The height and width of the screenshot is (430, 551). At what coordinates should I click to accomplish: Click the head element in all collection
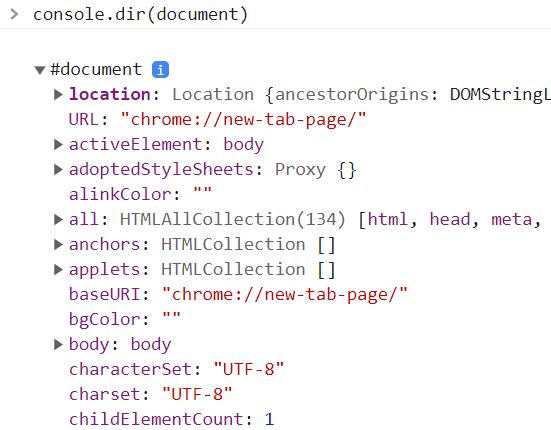pos(450,220)
